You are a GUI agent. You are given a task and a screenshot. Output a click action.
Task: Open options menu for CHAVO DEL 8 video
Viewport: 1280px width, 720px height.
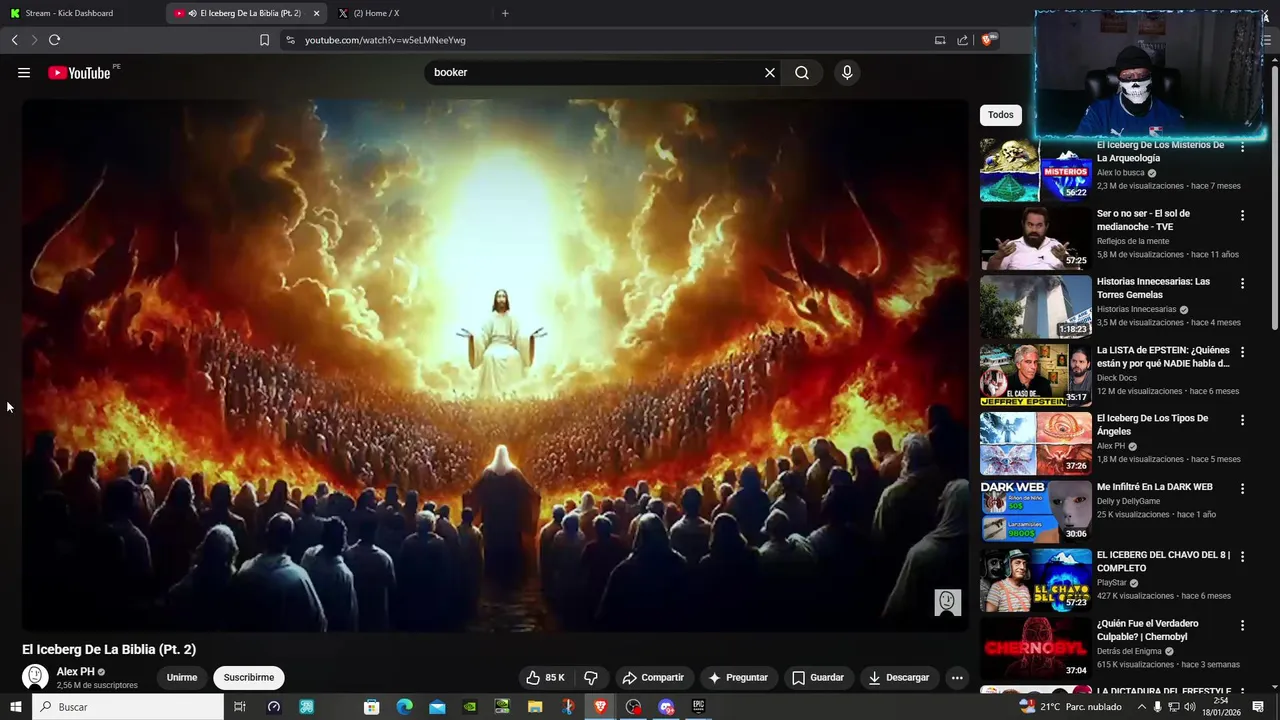point(1243,557)
